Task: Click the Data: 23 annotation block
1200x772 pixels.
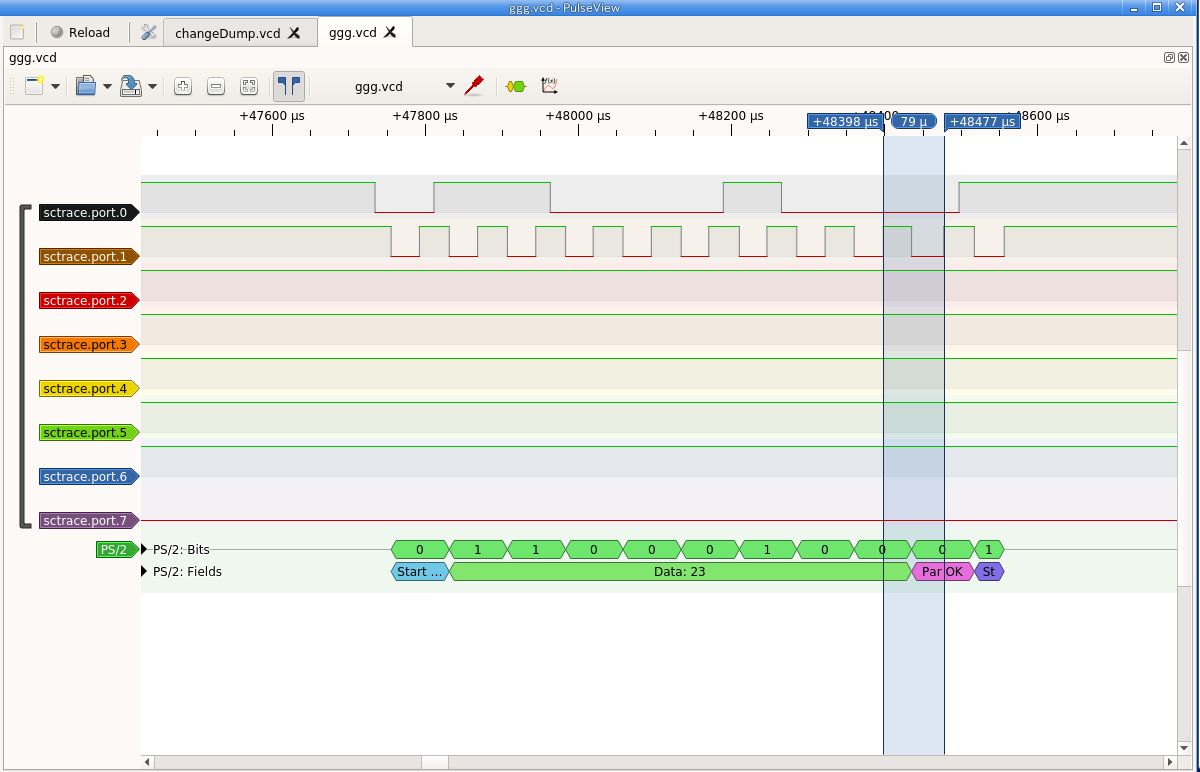Action: click(680, 571)
